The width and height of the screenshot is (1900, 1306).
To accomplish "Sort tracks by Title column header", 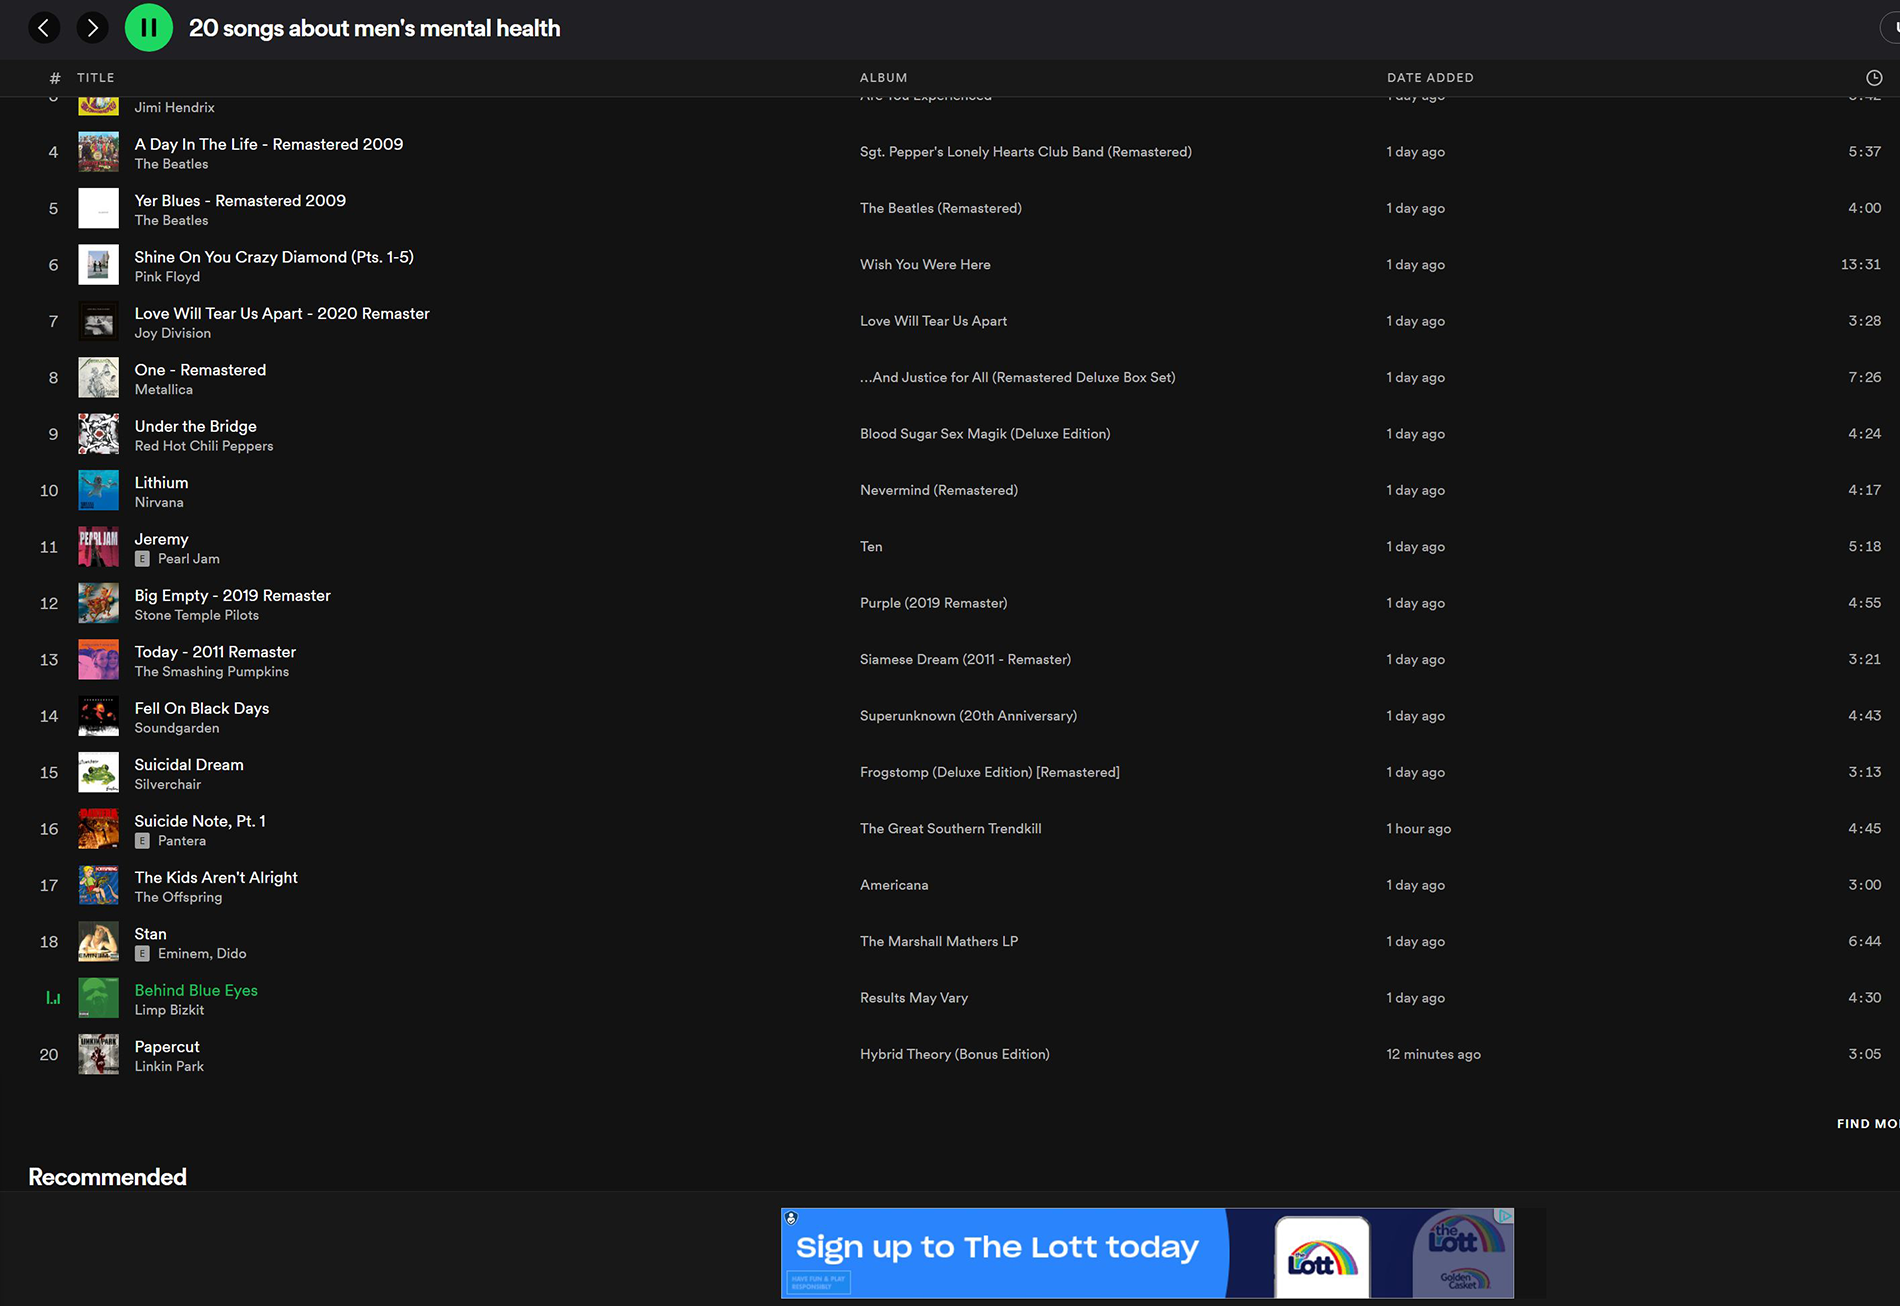I will 95,78.
